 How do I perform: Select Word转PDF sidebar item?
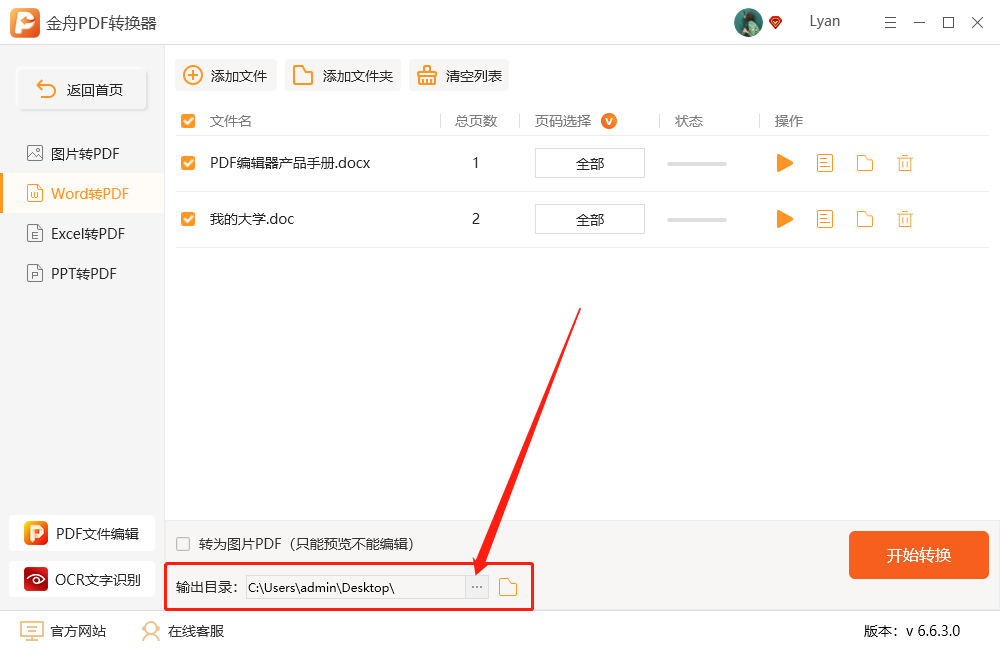click(x=83, y=193)
